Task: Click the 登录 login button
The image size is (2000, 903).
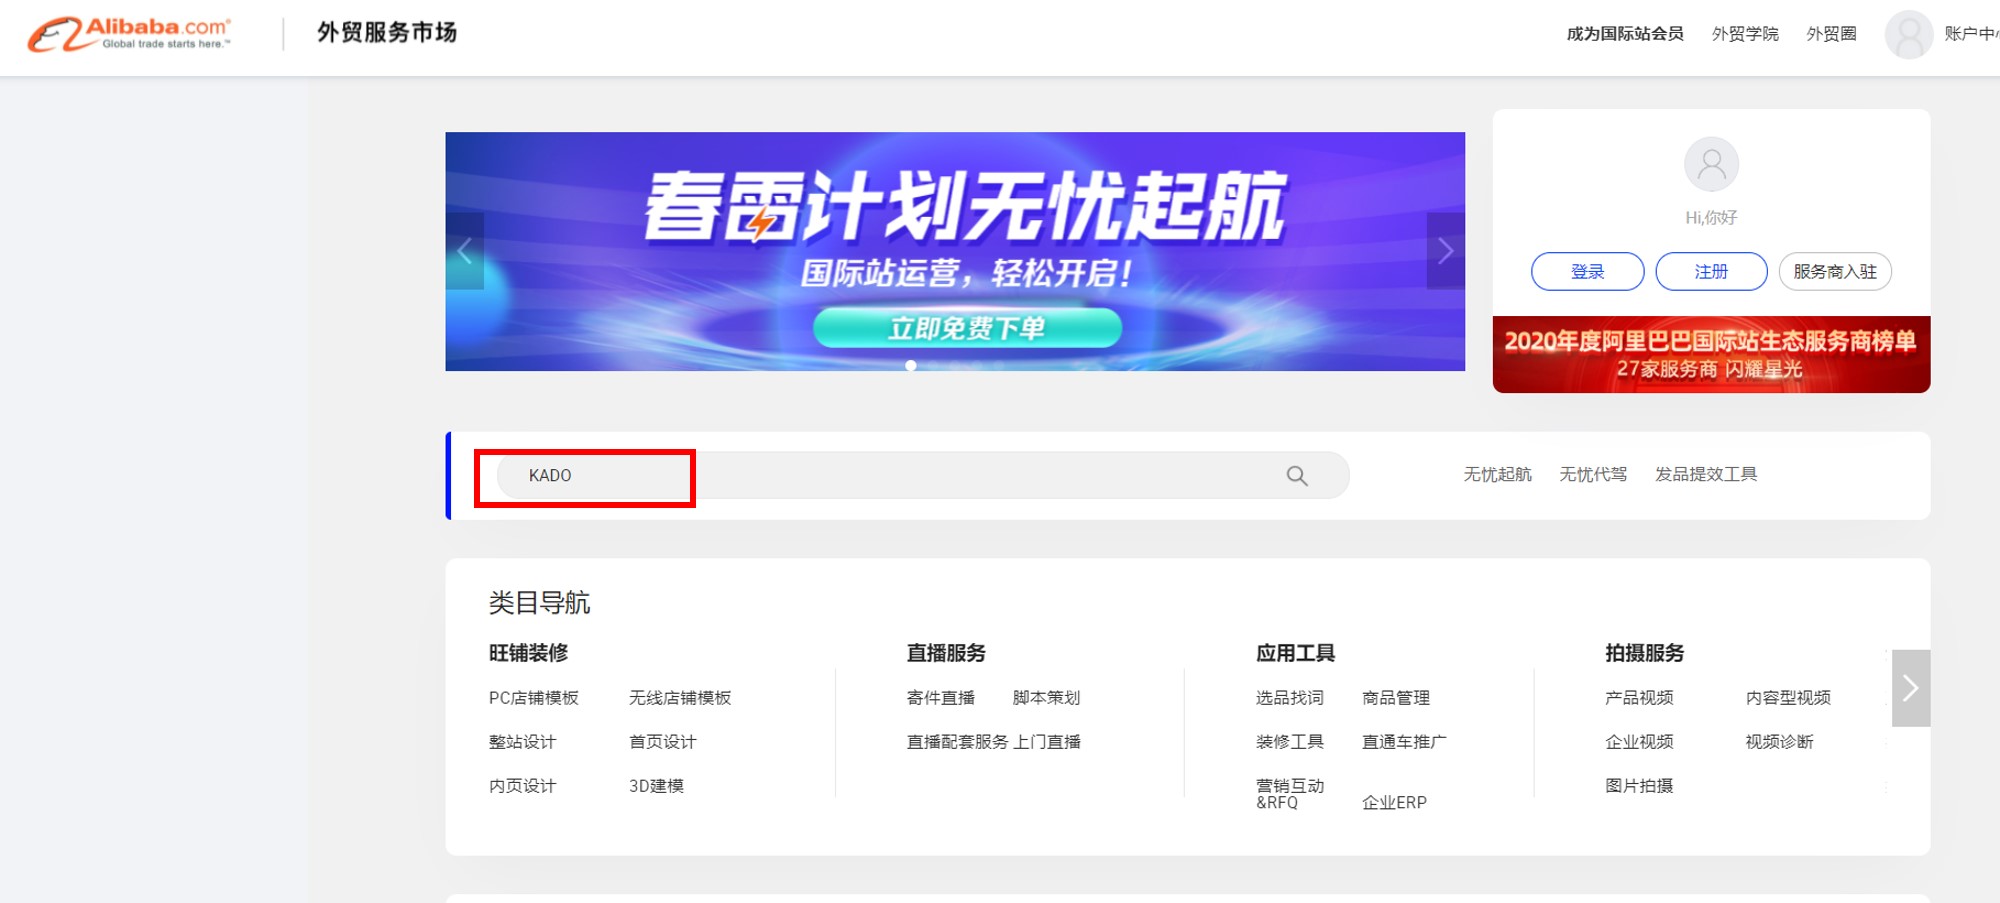Action: click(1586, 271)
